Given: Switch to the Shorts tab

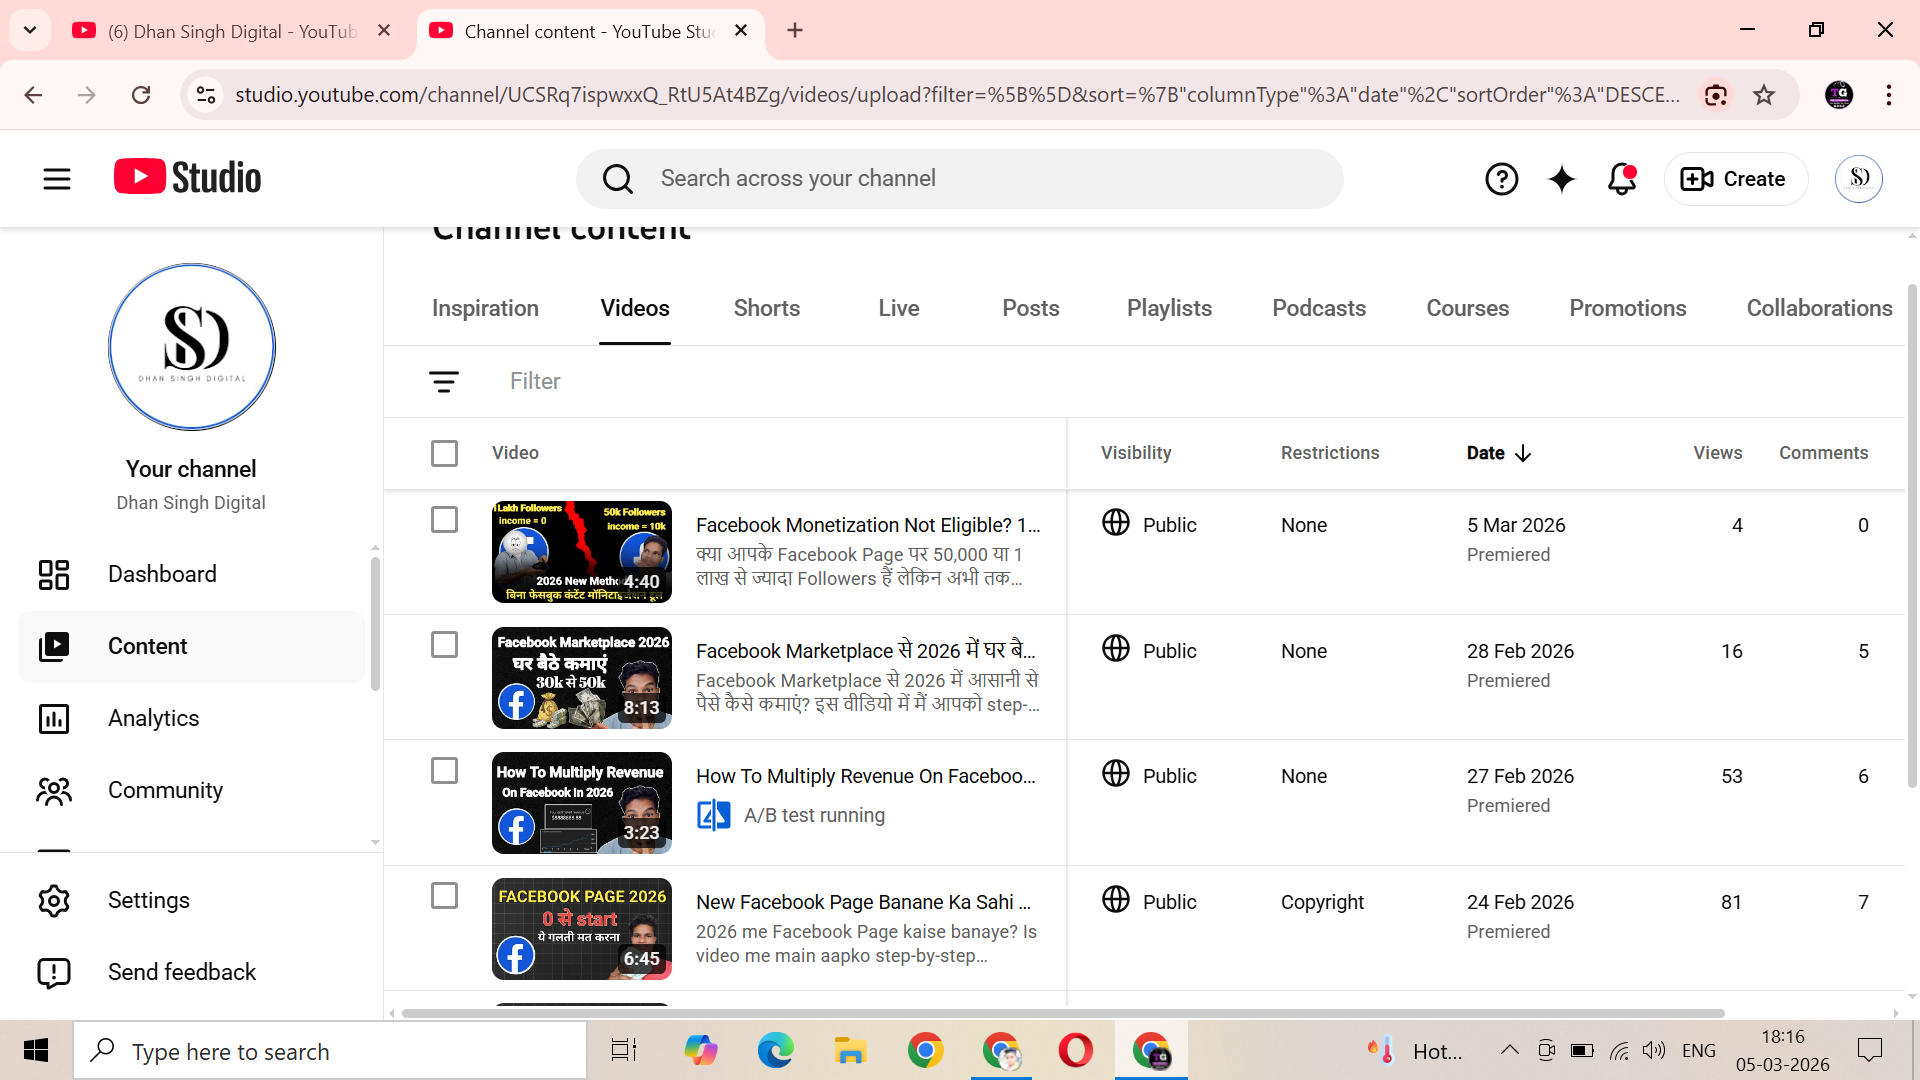Looking at the screenshot, I should [766, 308].
